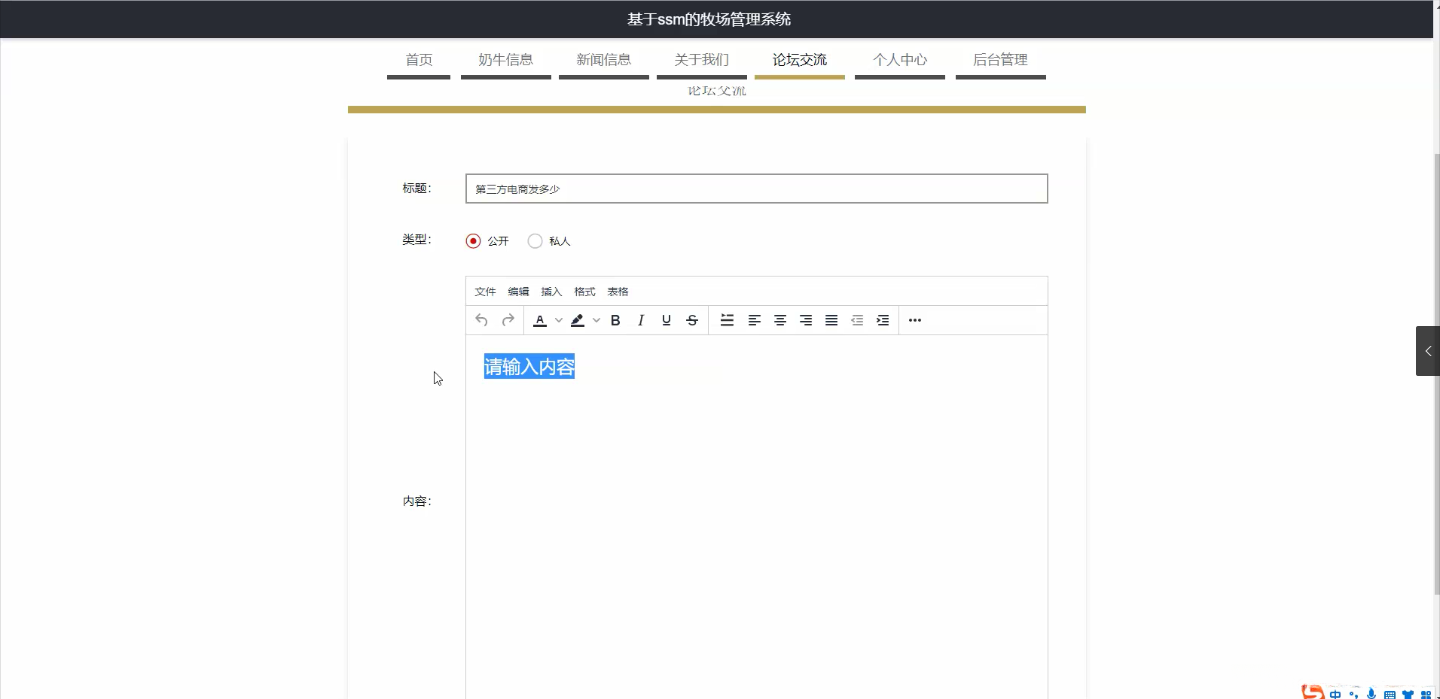Select the 公开 radio button
The height and width of the screenshot is (699, 1440).
473,241
